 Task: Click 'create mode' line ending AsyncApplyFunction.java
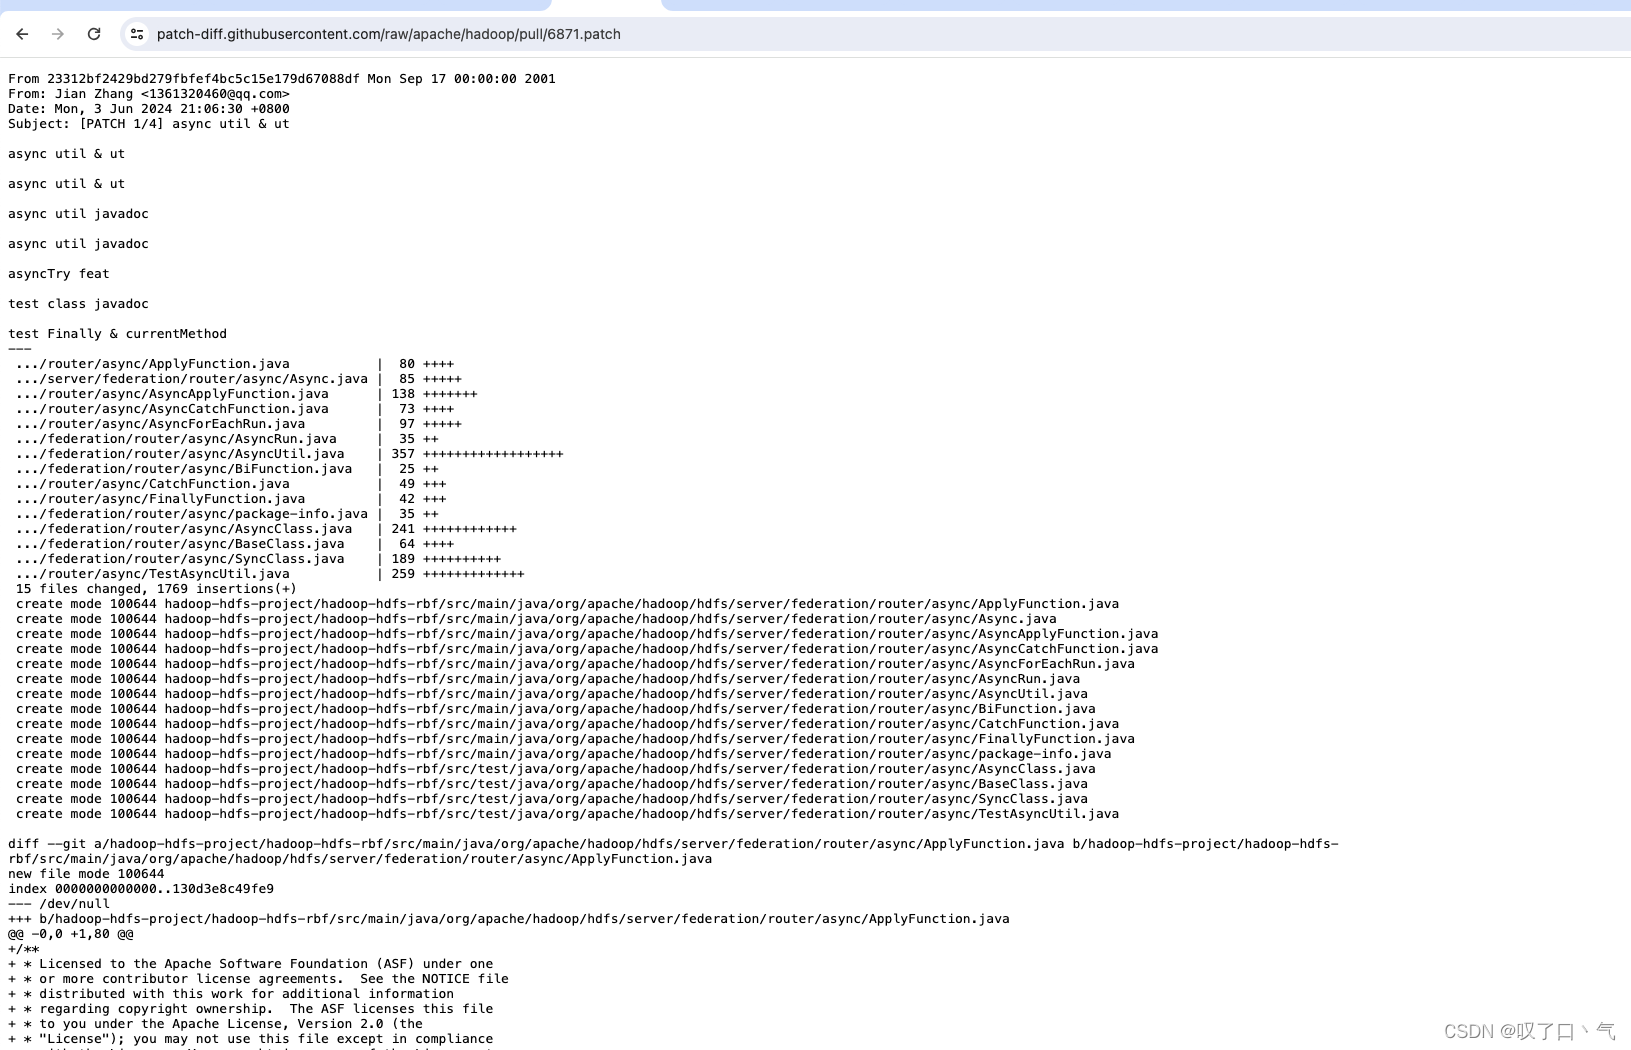(587, 634)
